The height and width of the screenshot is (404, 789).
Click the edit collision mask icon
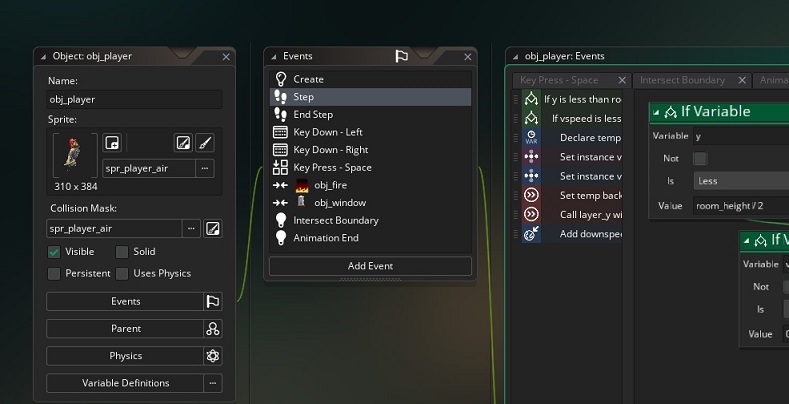212,229
